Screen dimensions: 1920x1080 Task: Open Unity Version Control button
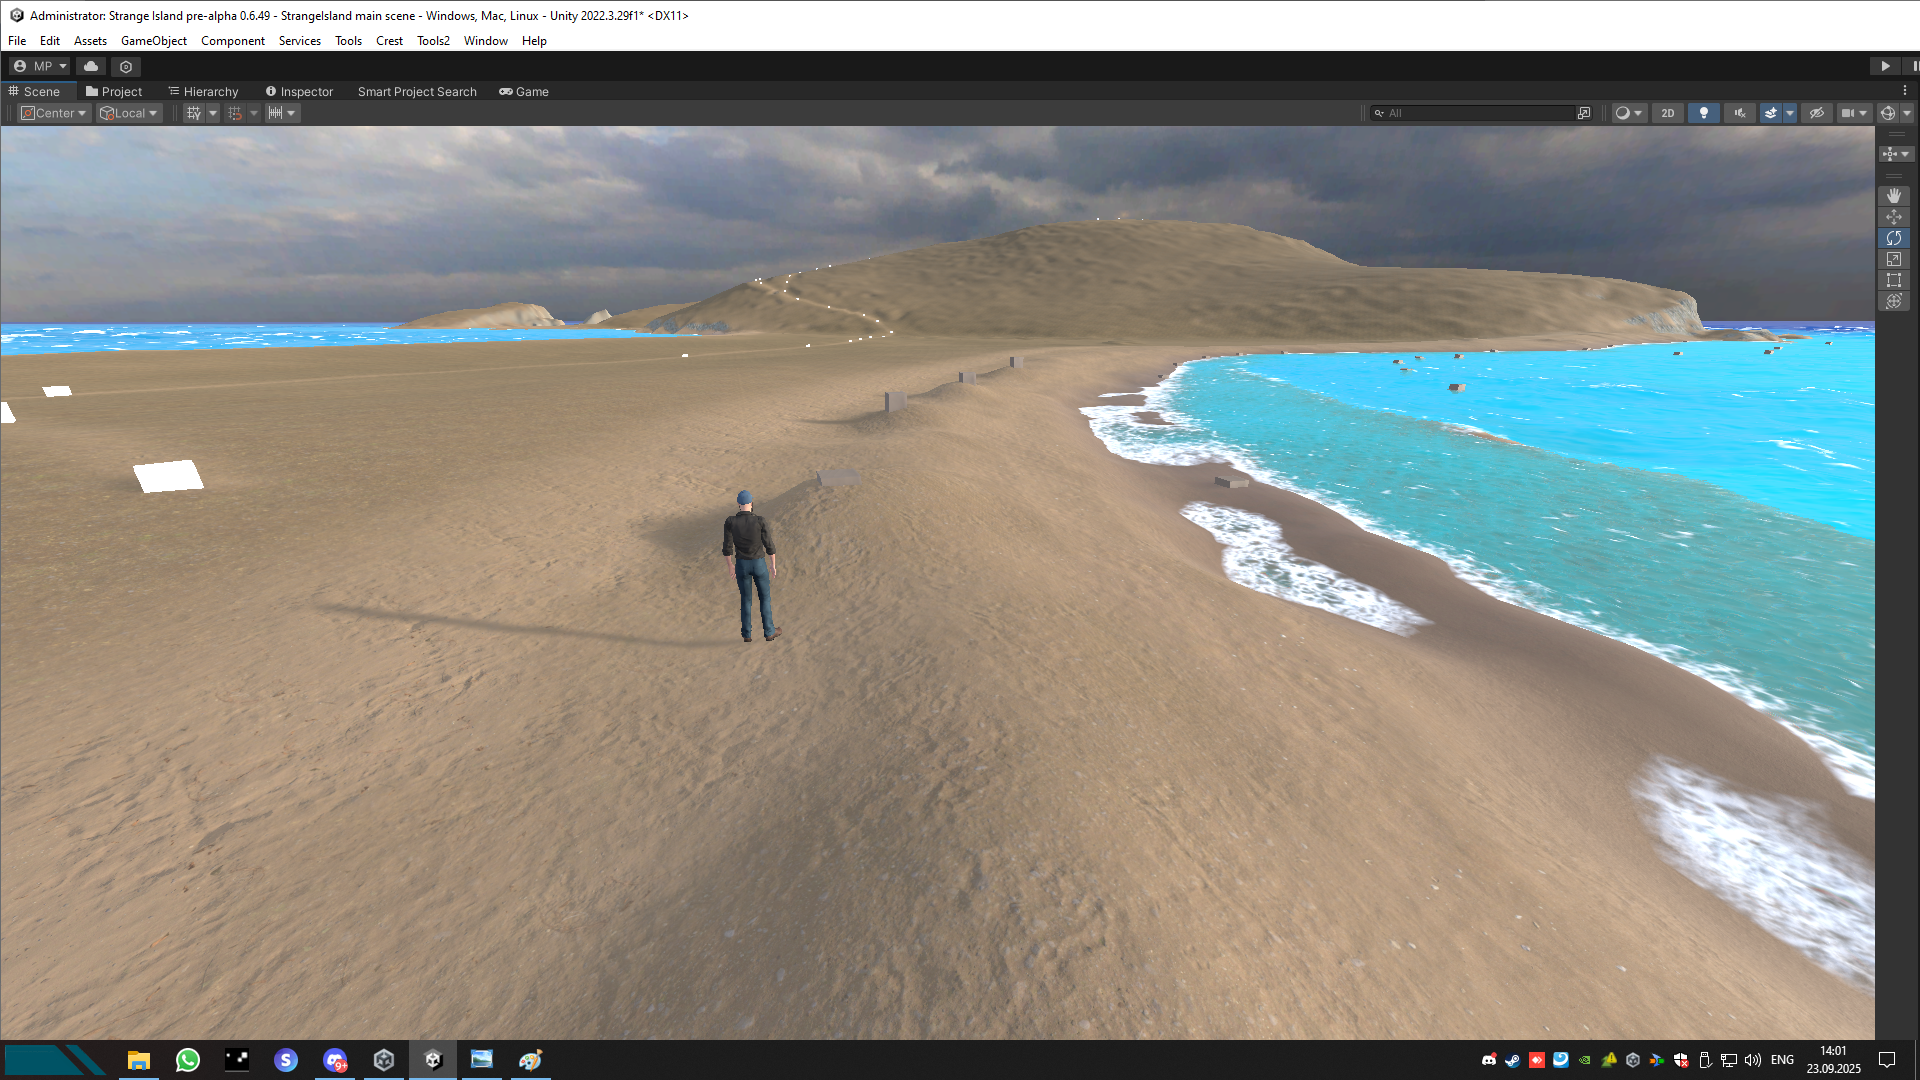pyautogui.click(x=126, y=66)
